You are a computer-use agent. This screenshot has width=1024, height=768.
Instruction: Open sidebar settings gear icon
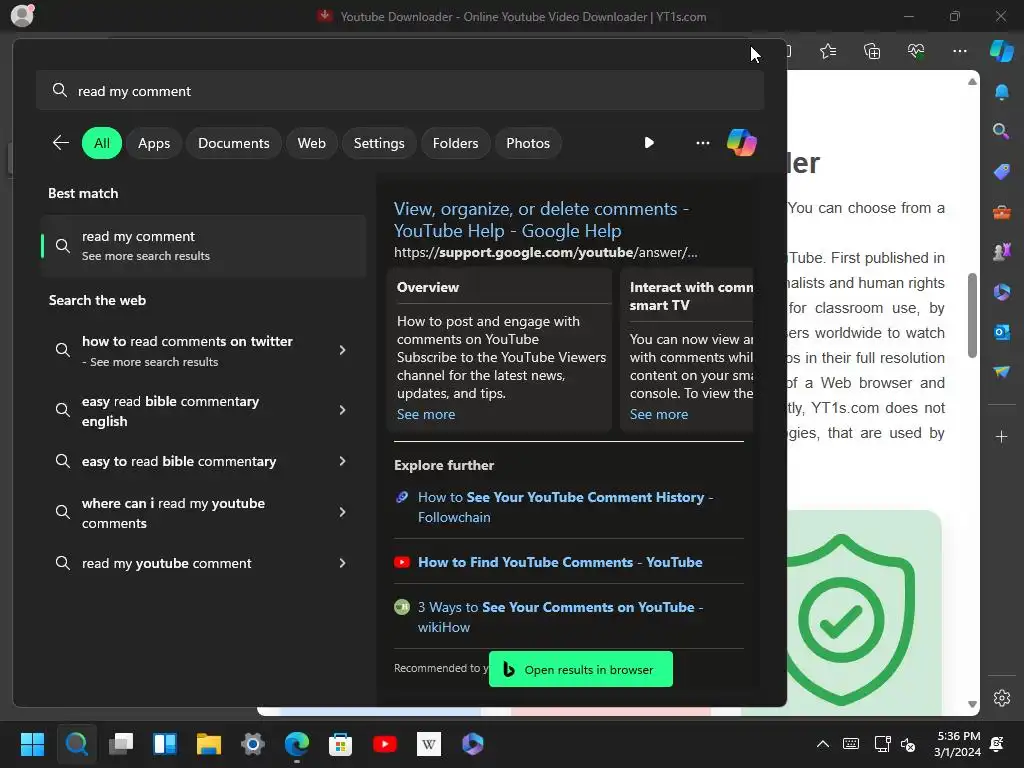tap(1001, 698)
